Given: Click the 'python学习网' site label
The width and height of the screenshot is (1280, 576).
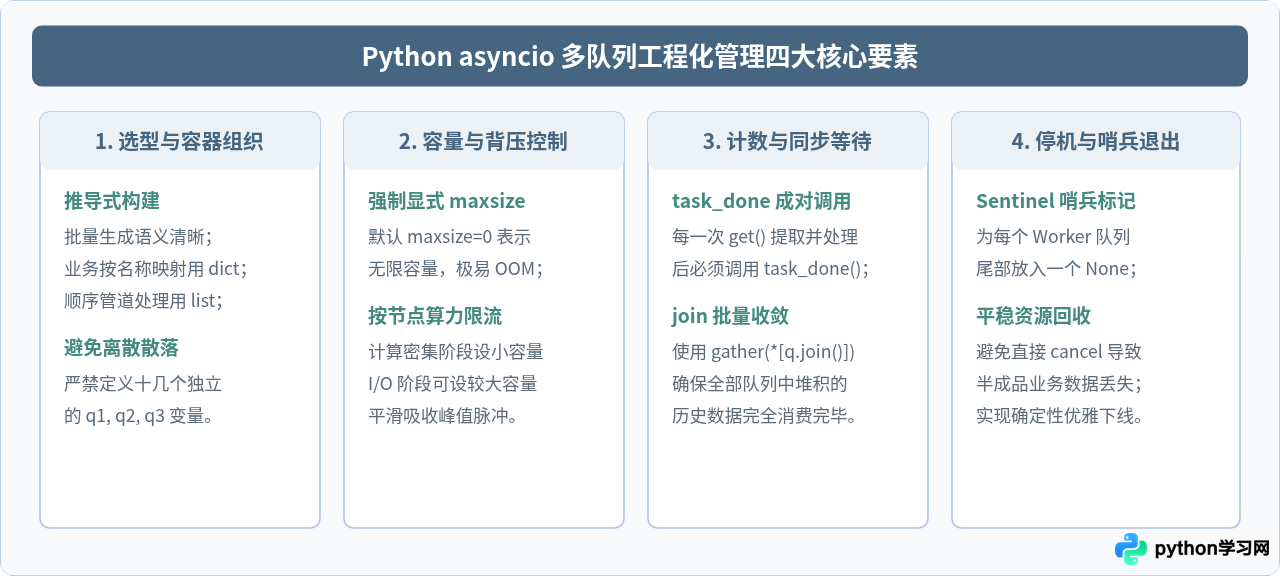Looking at the screenshot, I should [x=1212, y=549].
